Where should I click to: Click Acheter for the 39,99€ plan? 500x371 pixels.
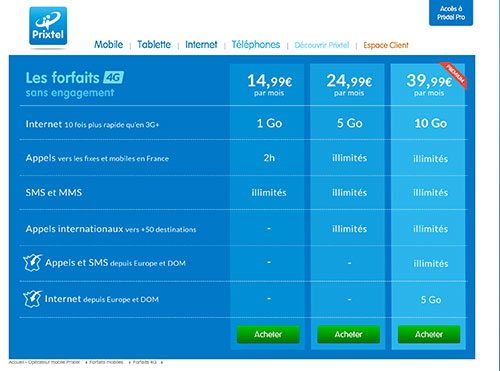click(429, 334)
